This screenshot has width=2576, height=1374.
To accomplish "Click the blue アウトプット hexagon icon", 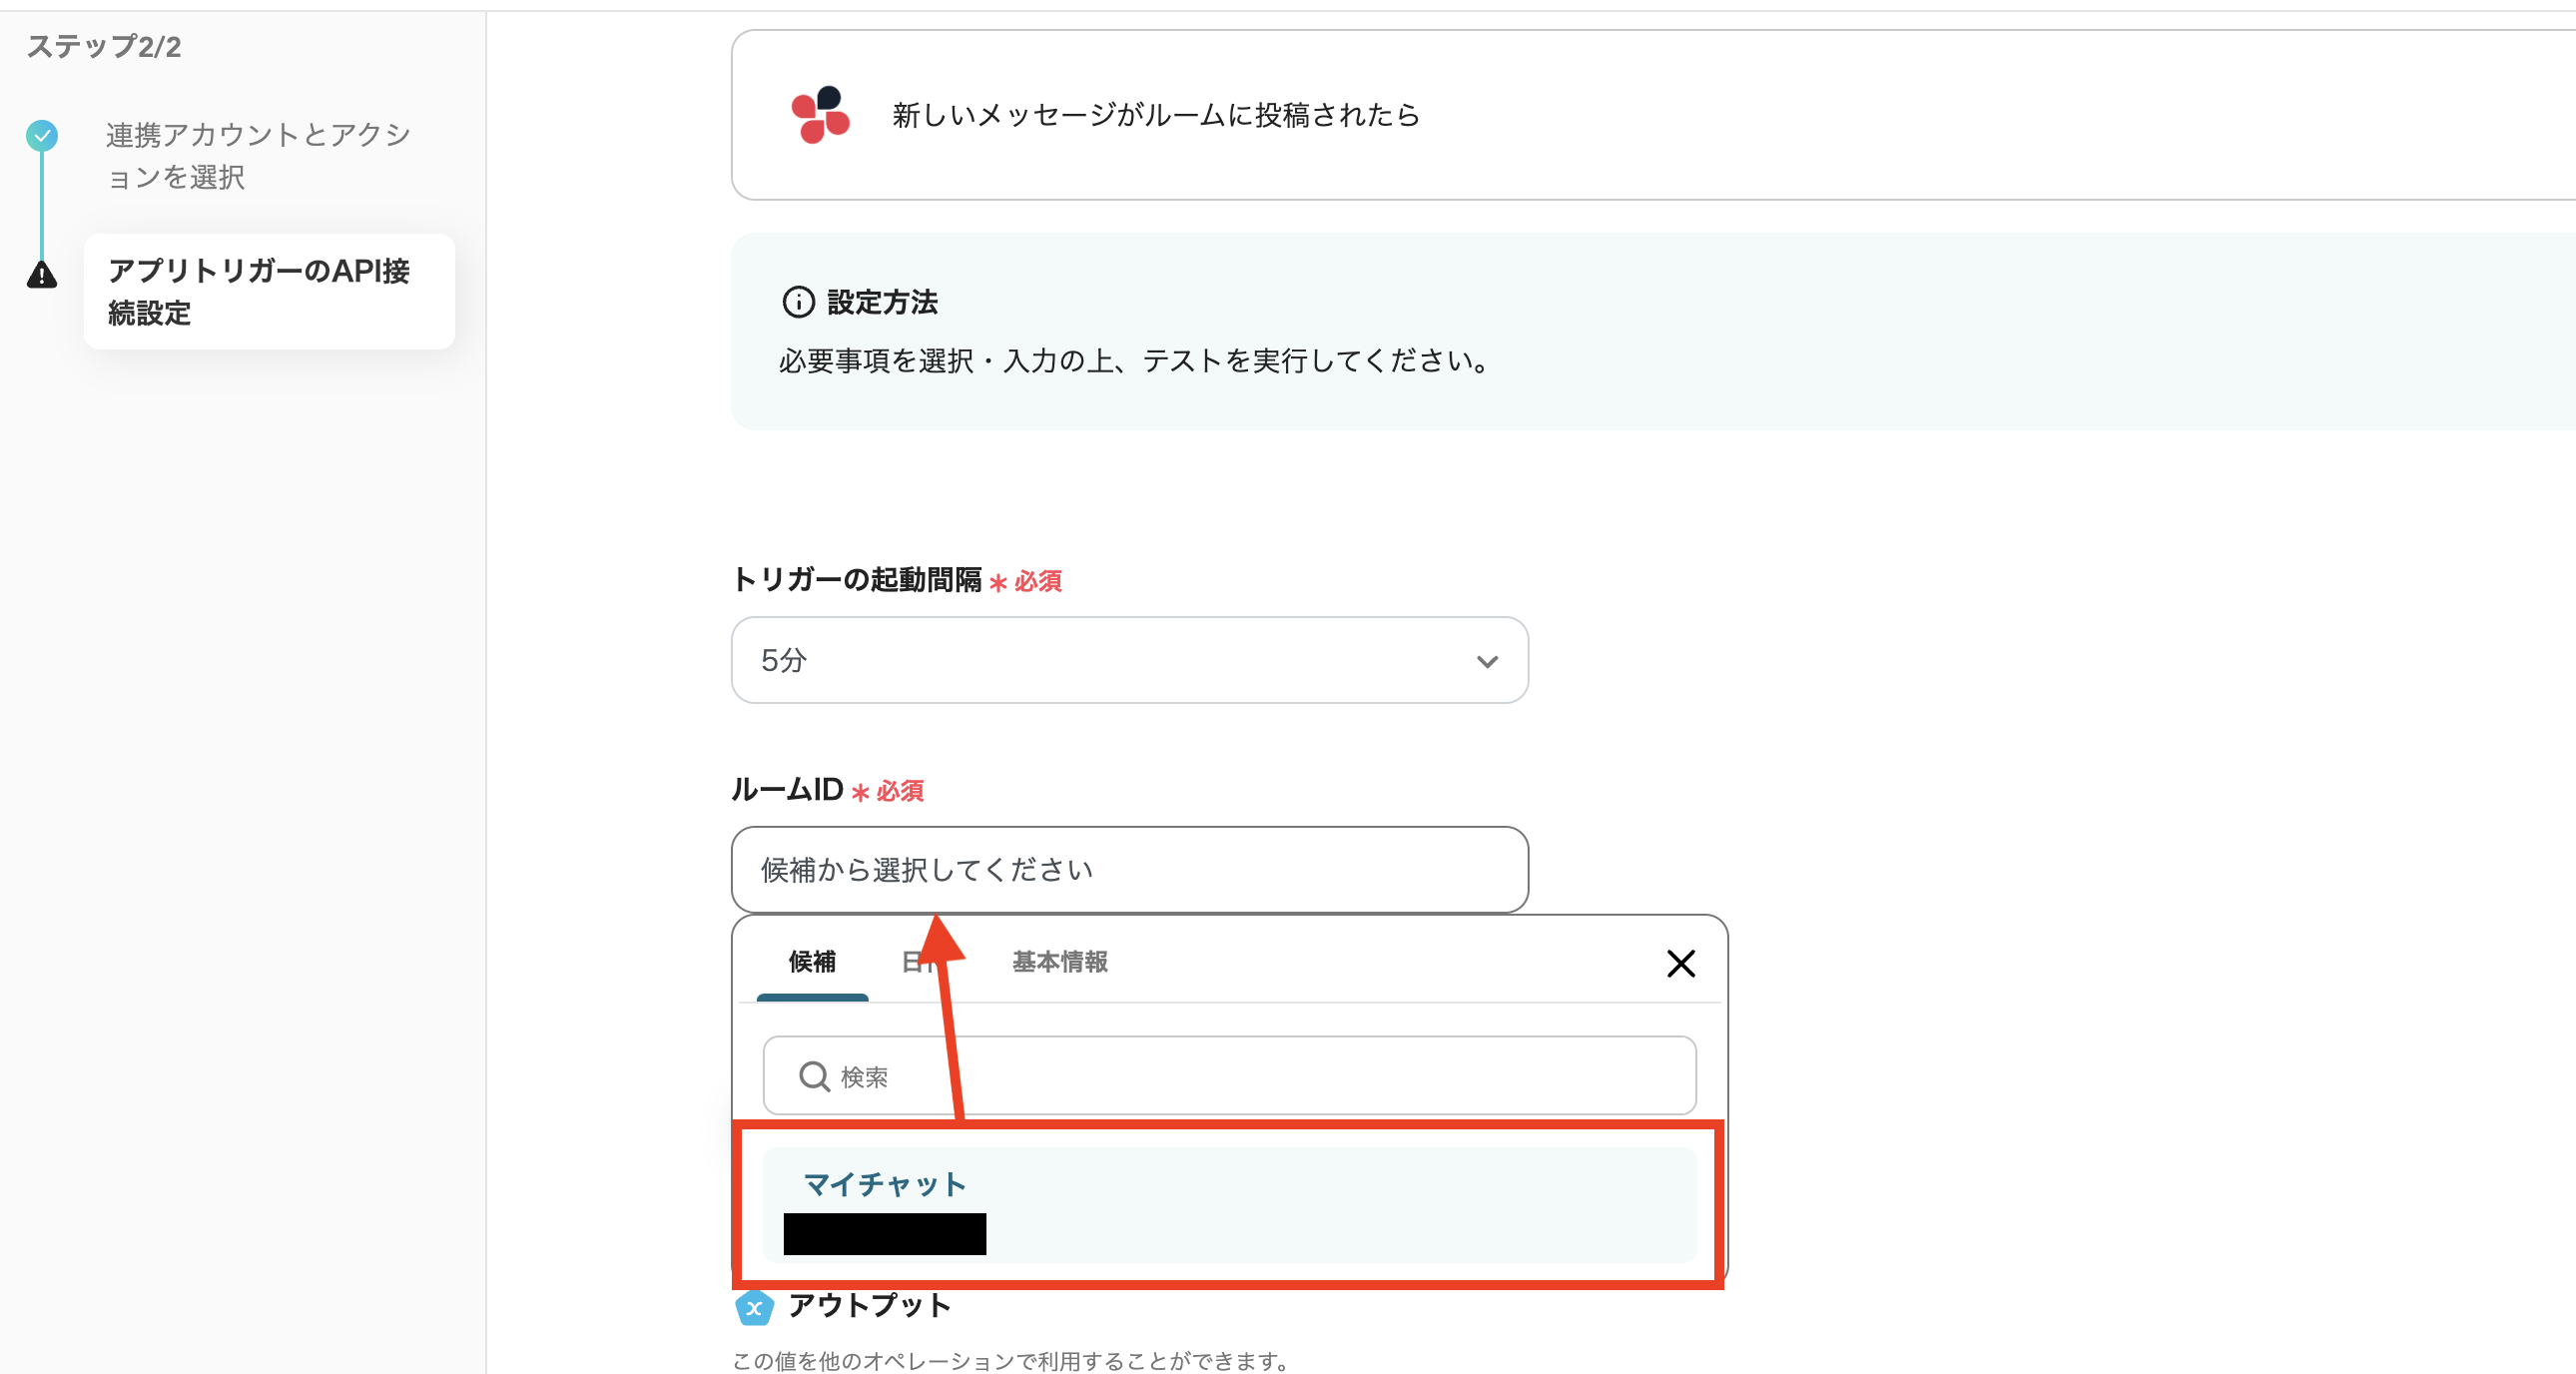I will click(x=754, y=1307).
